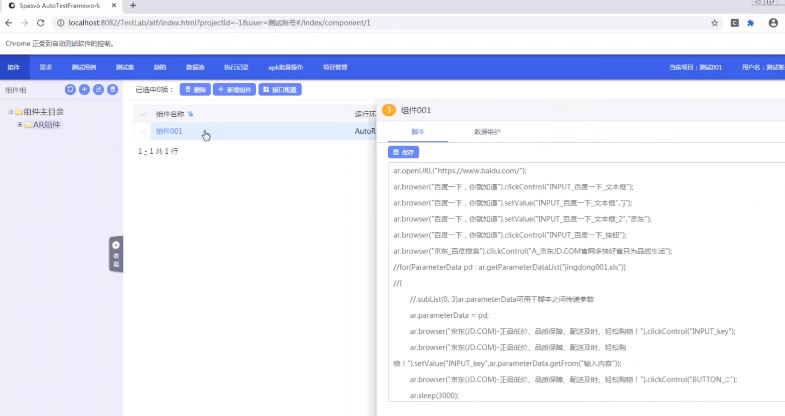The height and width of the screenshot is (416, 785).
Task: Click the browser address bar URL
Action: [250, 22]
